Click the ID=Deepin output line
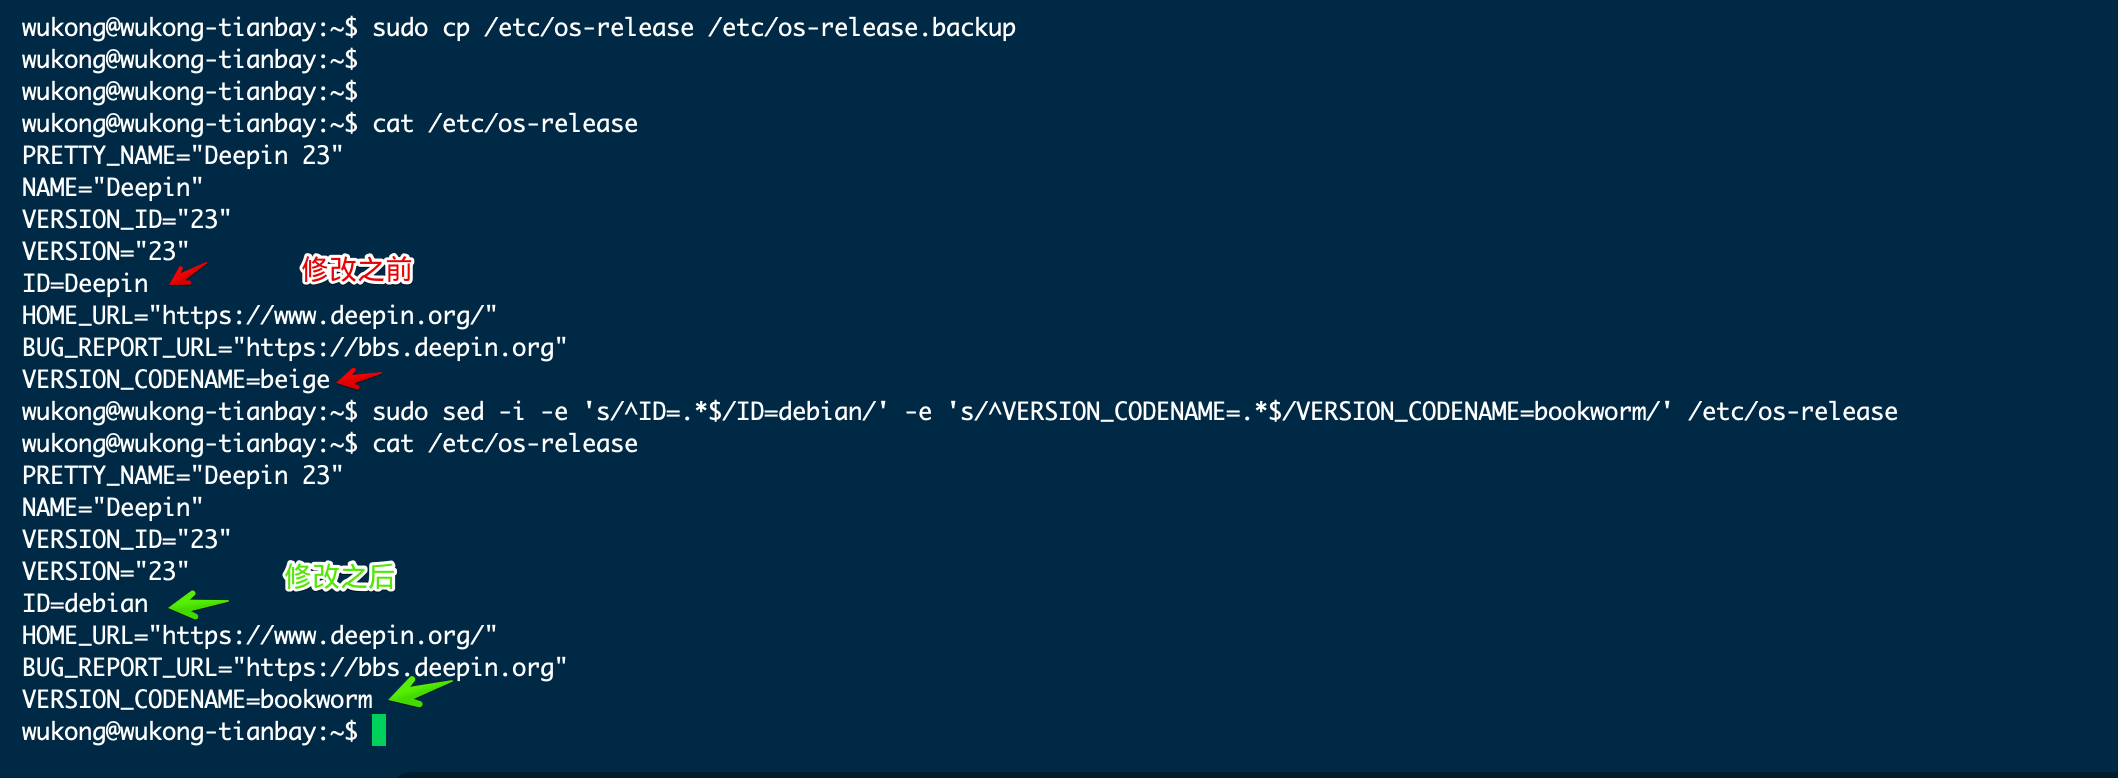Viewport: 2118px width, 778px height. click(85, 284)
